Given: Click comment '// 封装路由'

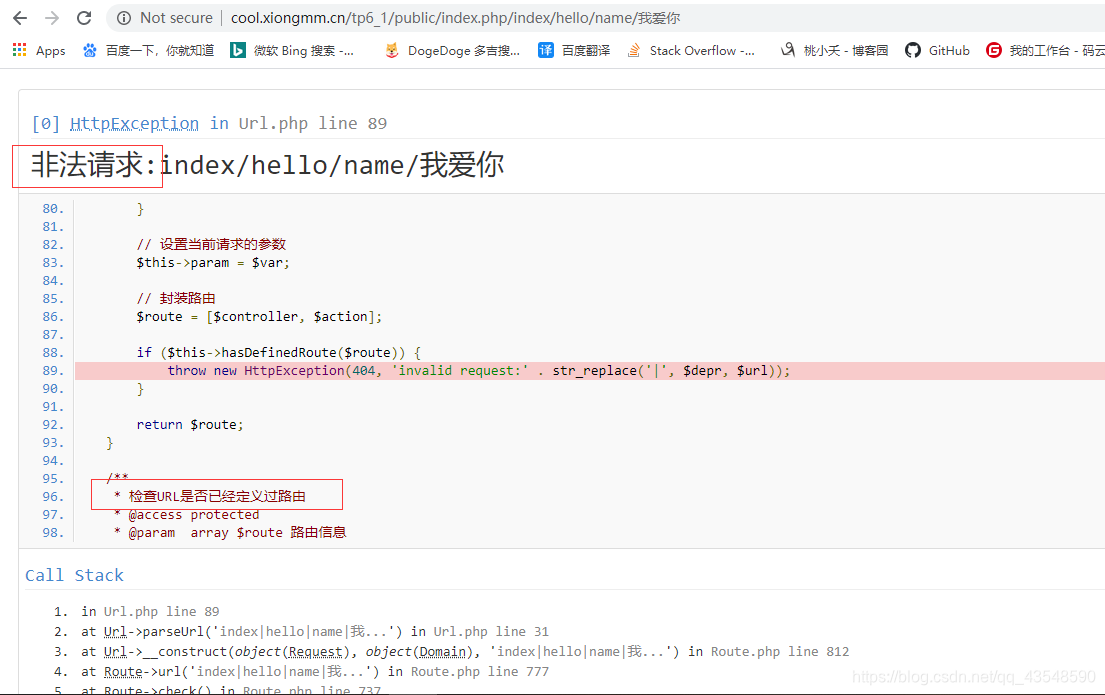Looking at the screenshot, I should click(175, 298).
